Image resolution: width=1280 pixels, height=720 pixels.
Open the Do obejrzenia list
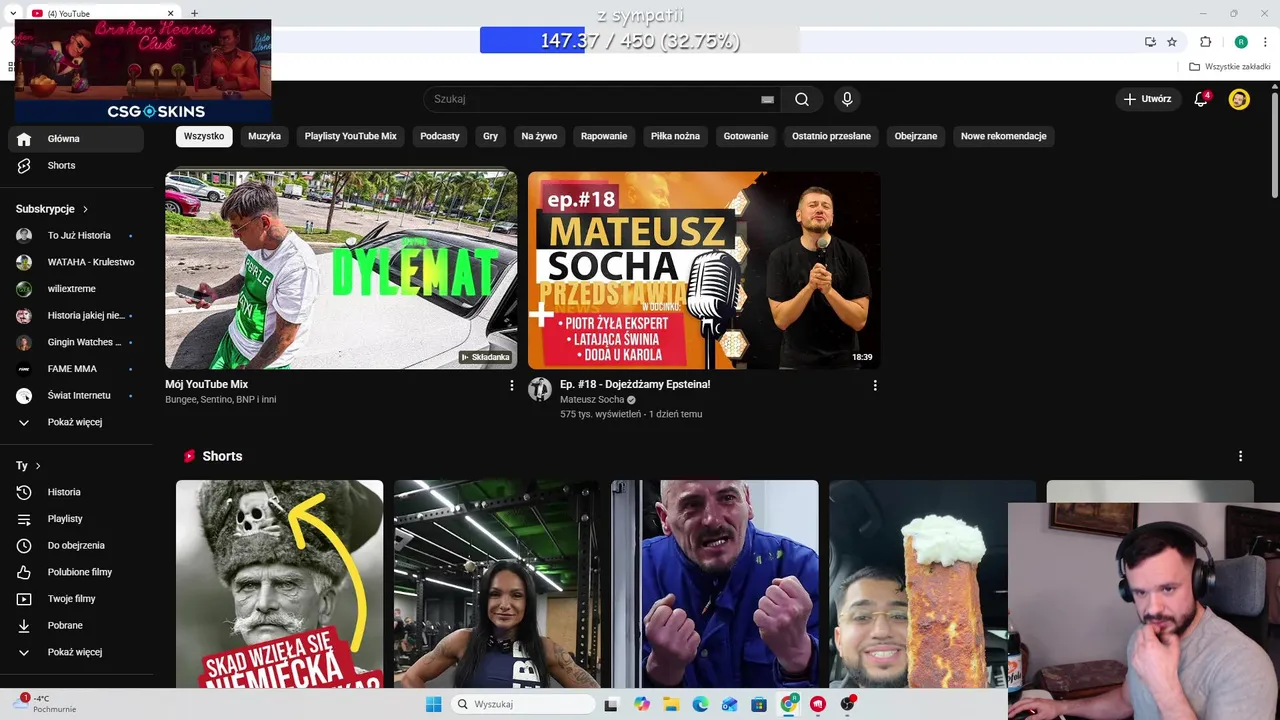coord(76,546)
